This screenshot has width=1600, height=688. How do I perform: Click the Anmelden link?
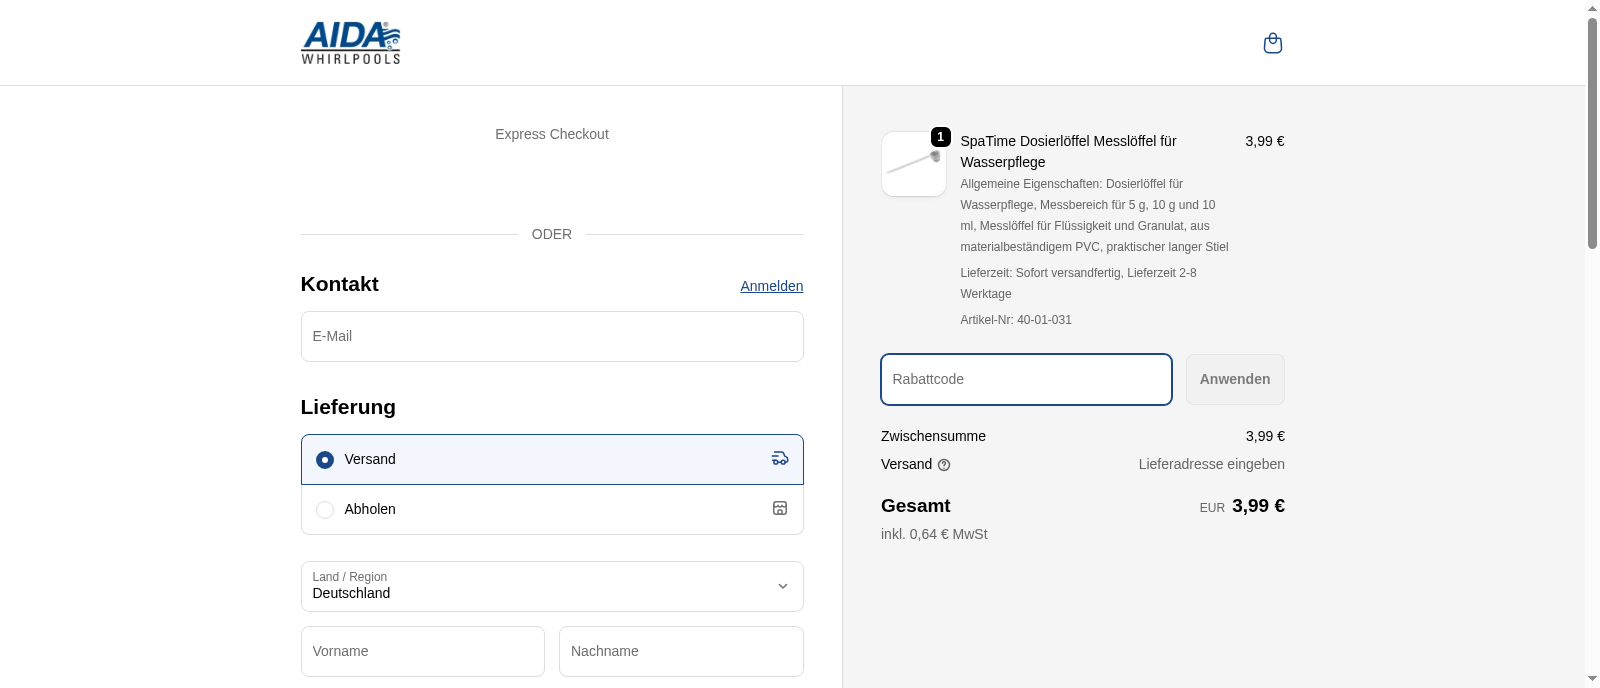(x=771, y=286)
